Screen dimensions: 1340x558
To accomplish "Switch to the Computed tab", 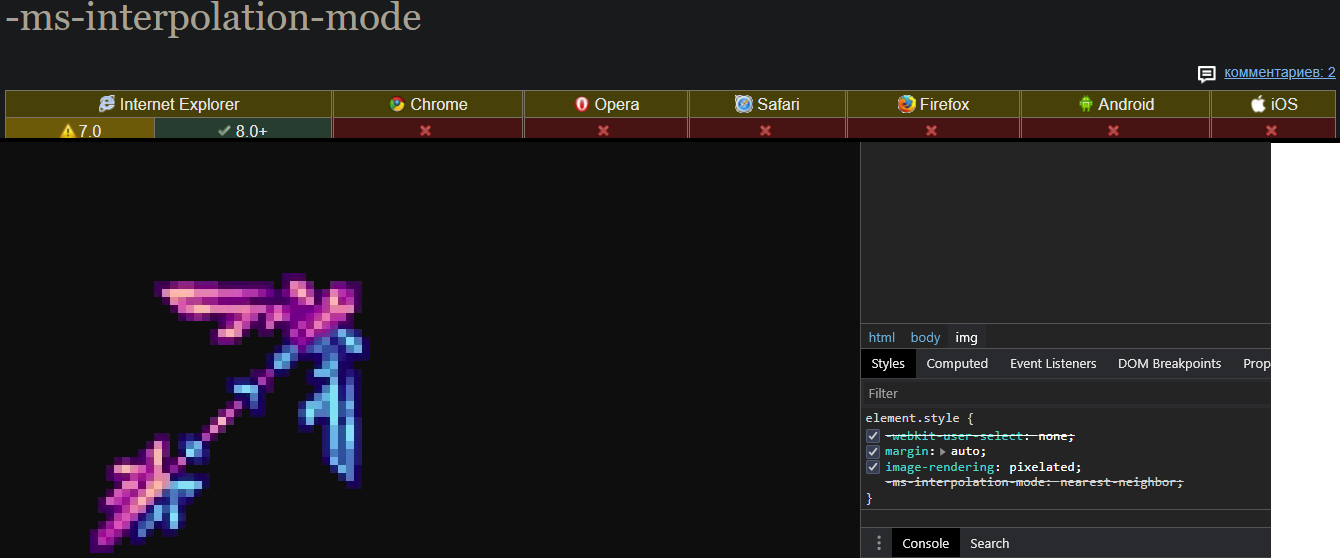I will coord(957,364).
